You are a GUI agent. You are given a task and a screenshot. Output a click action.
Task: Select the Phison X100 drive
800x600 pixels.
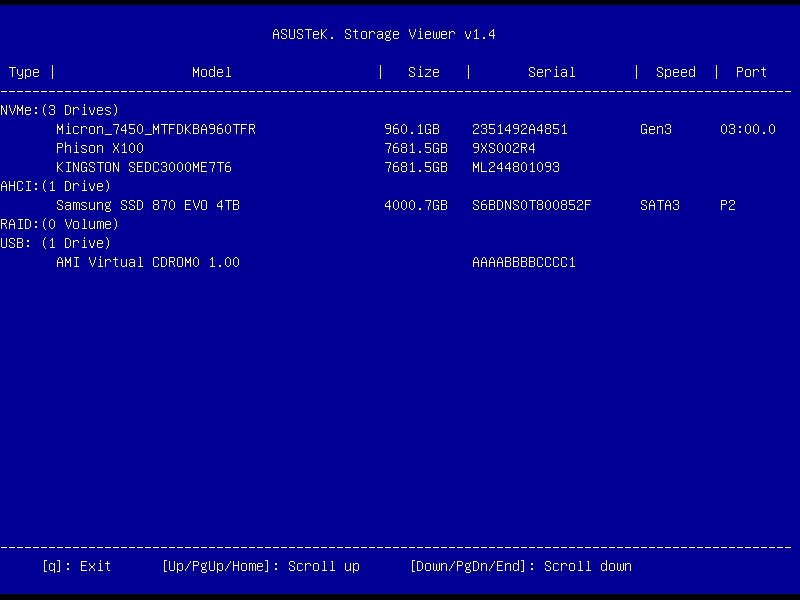pyautogui.click(x=99, y=148)
